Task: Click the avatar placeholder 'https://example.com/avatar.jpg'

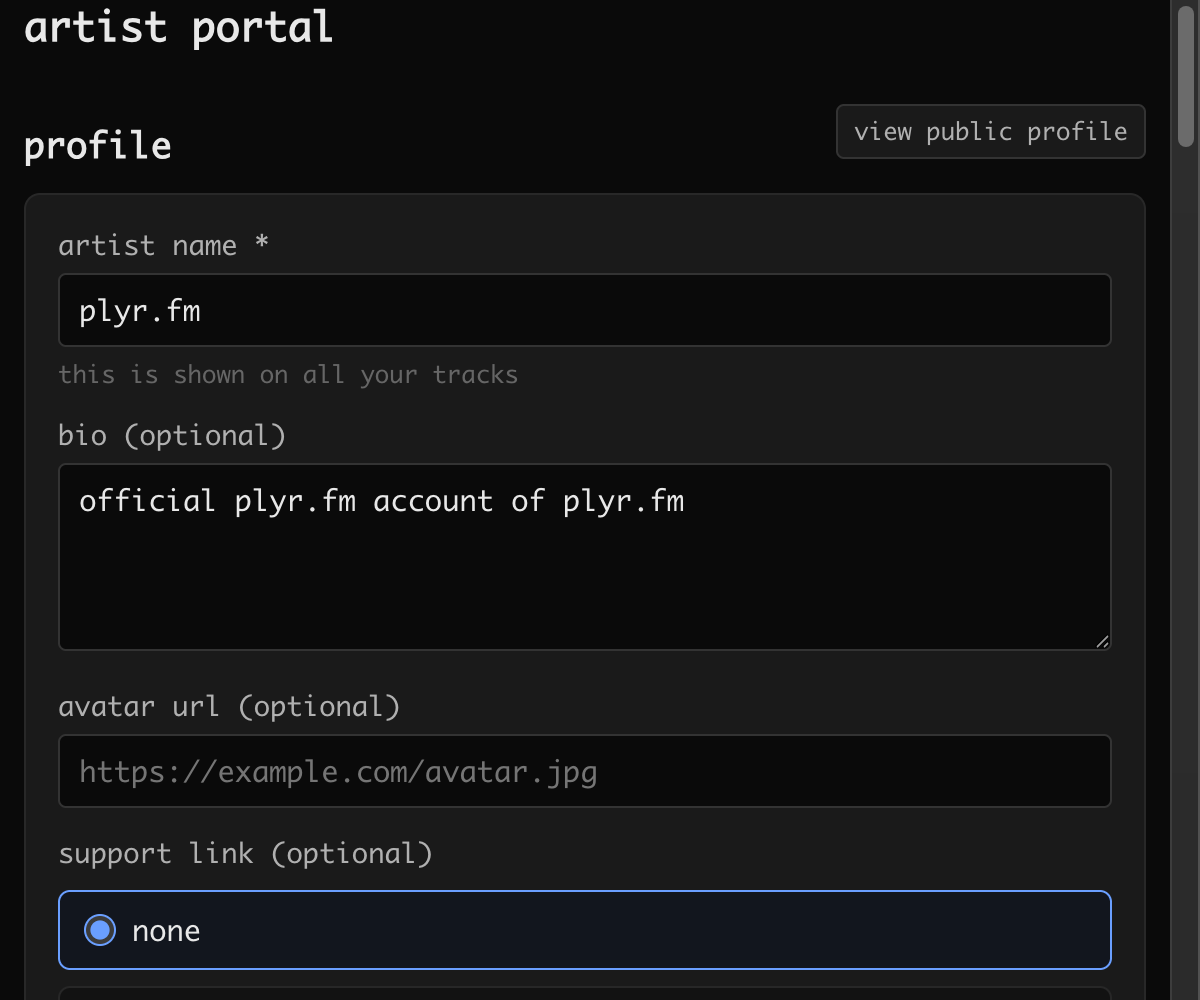Action: pos(335,771)
